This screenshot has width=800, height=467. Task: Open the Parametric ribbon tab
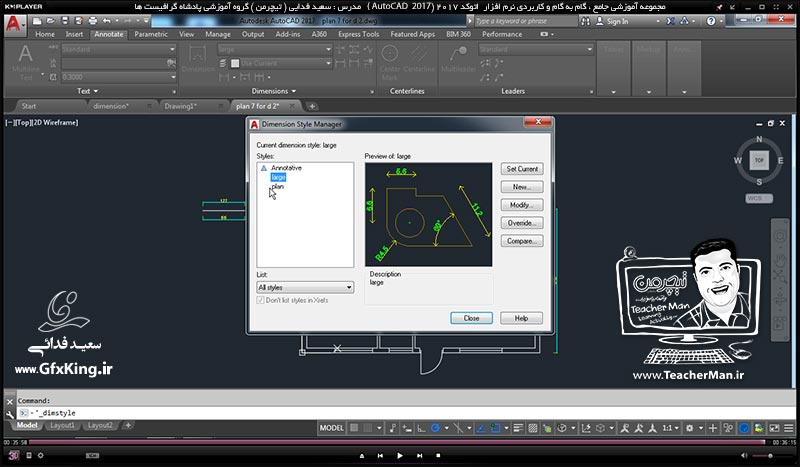coord(151,34)
